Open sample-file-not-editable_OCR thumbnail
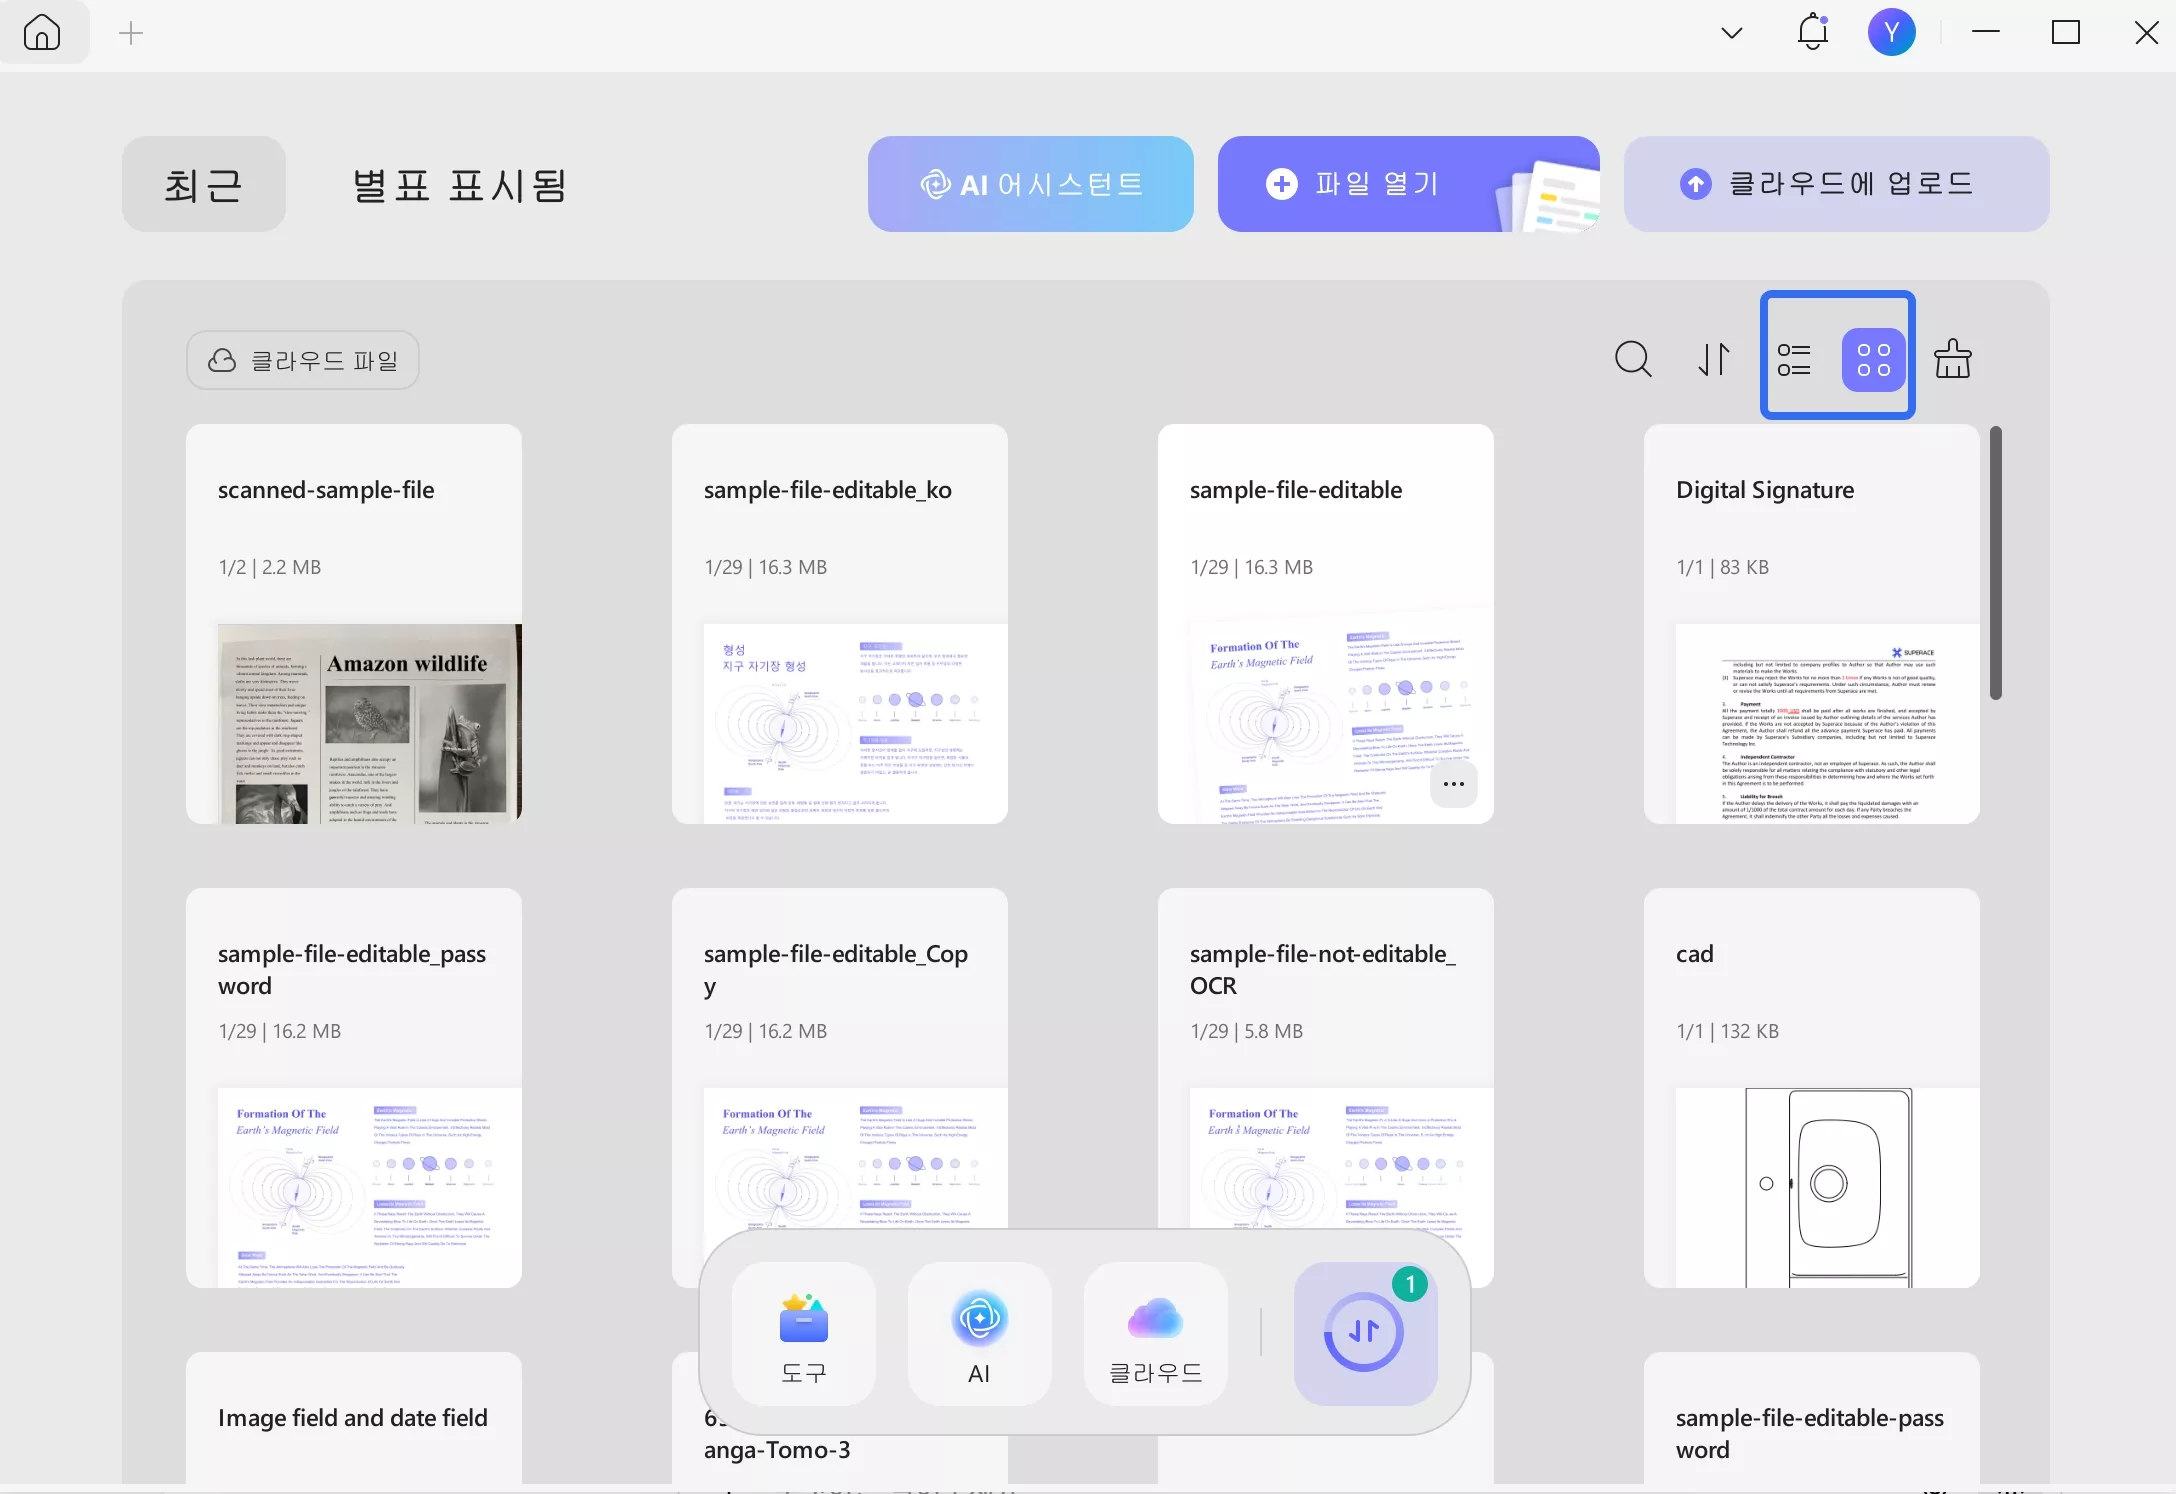 (1342, 1160)
